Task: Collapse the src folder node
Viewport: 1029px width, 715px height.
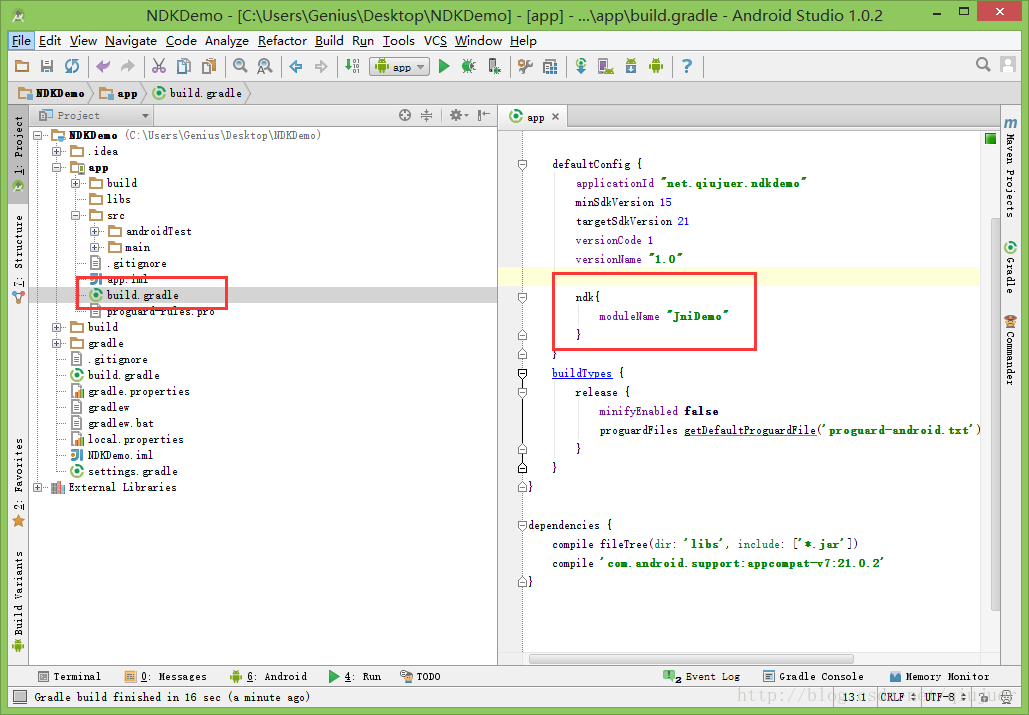Action: coord(75,215)
